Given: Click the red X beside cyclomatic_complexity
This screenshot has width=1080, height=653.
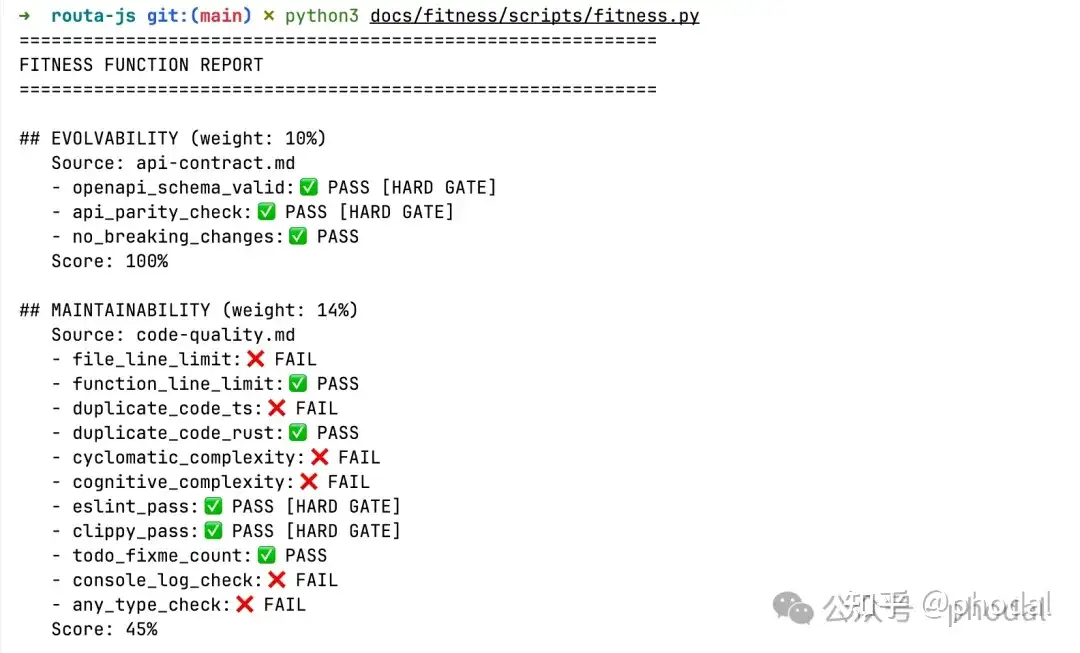Looking at the screenshot, I should click(320, 457).
